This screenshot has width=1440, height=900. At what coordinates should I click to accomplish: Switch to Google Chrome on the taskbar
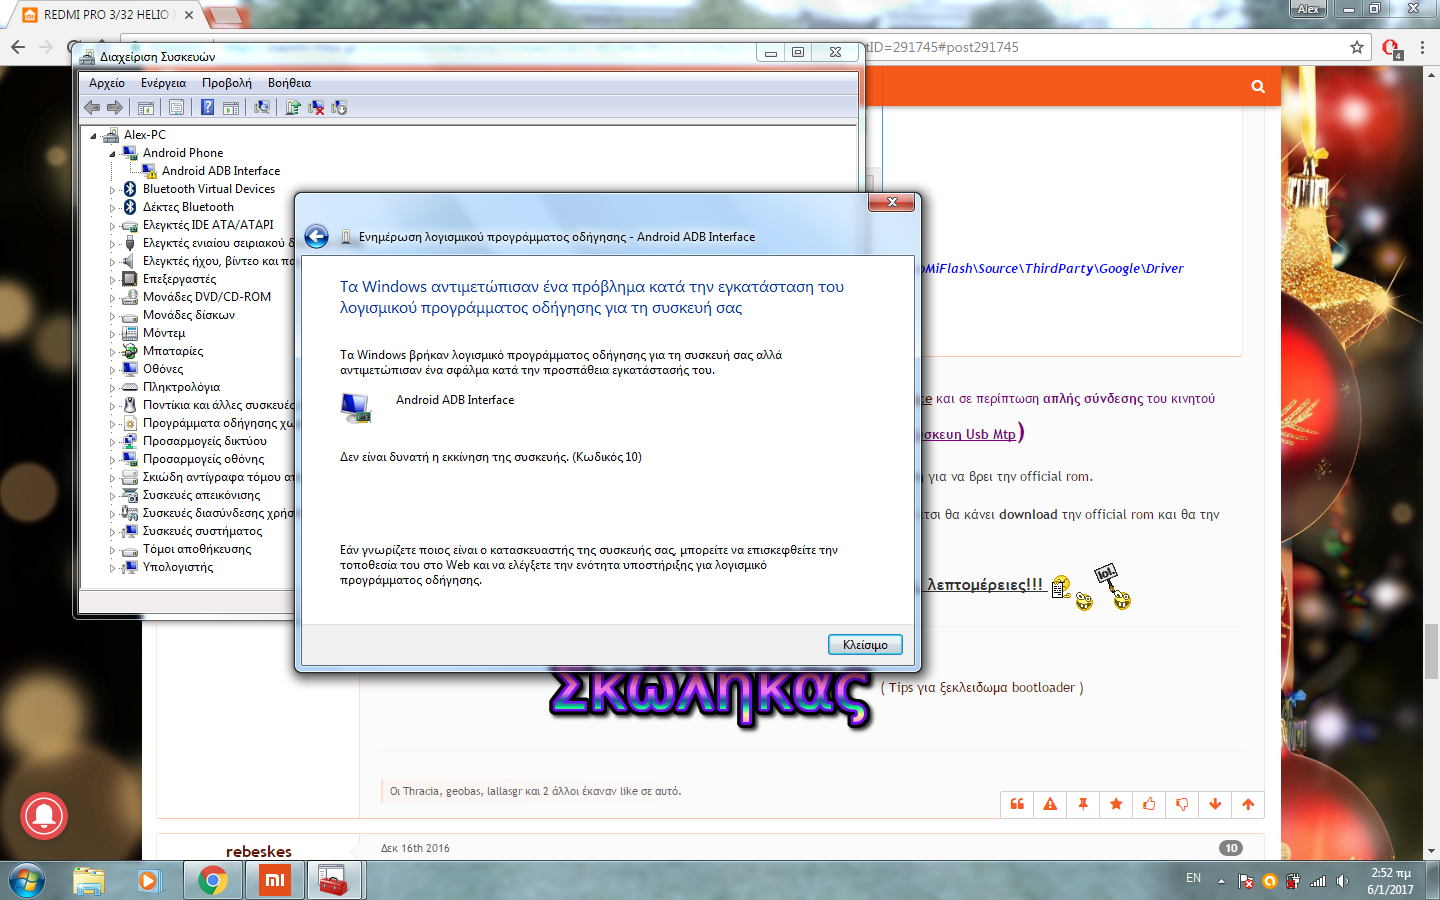point(212,881)
